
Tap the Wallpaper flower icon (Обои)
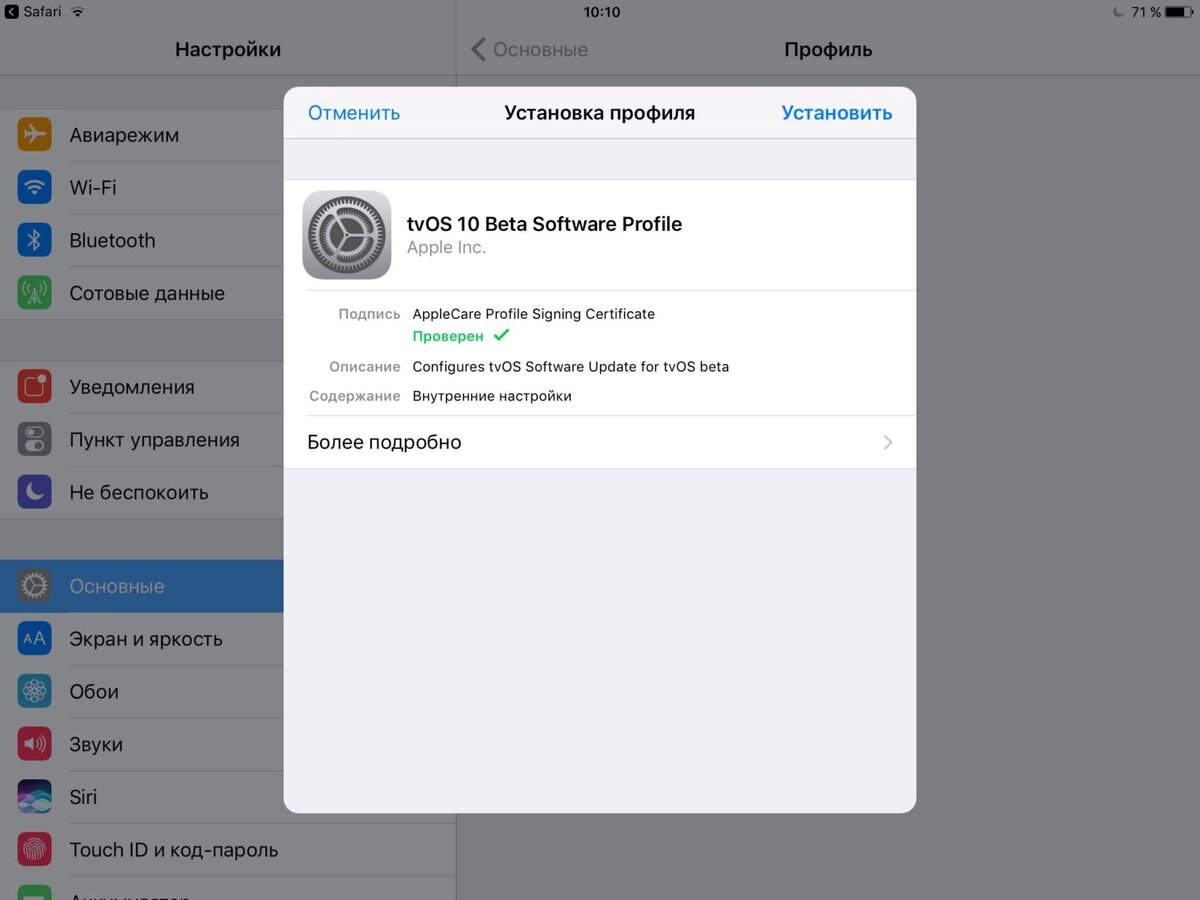pos(34,691)
